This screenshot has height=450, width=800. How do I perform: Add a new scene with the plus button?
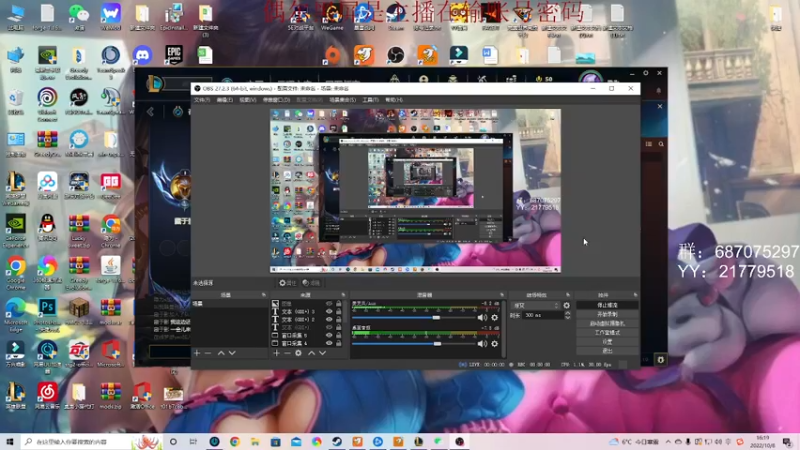coord(197,353)
